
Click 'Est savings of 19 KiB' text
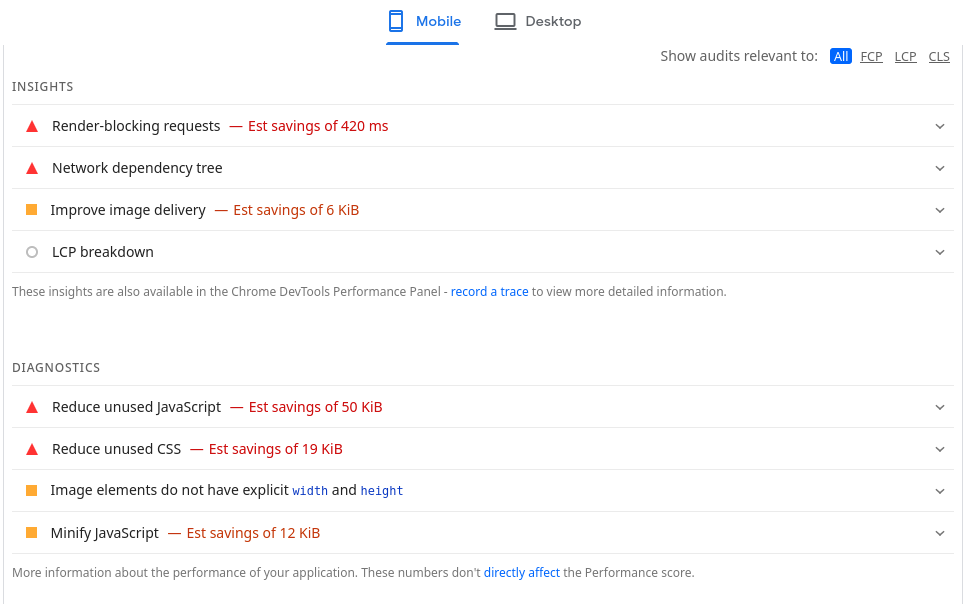[x=275, y=449]
